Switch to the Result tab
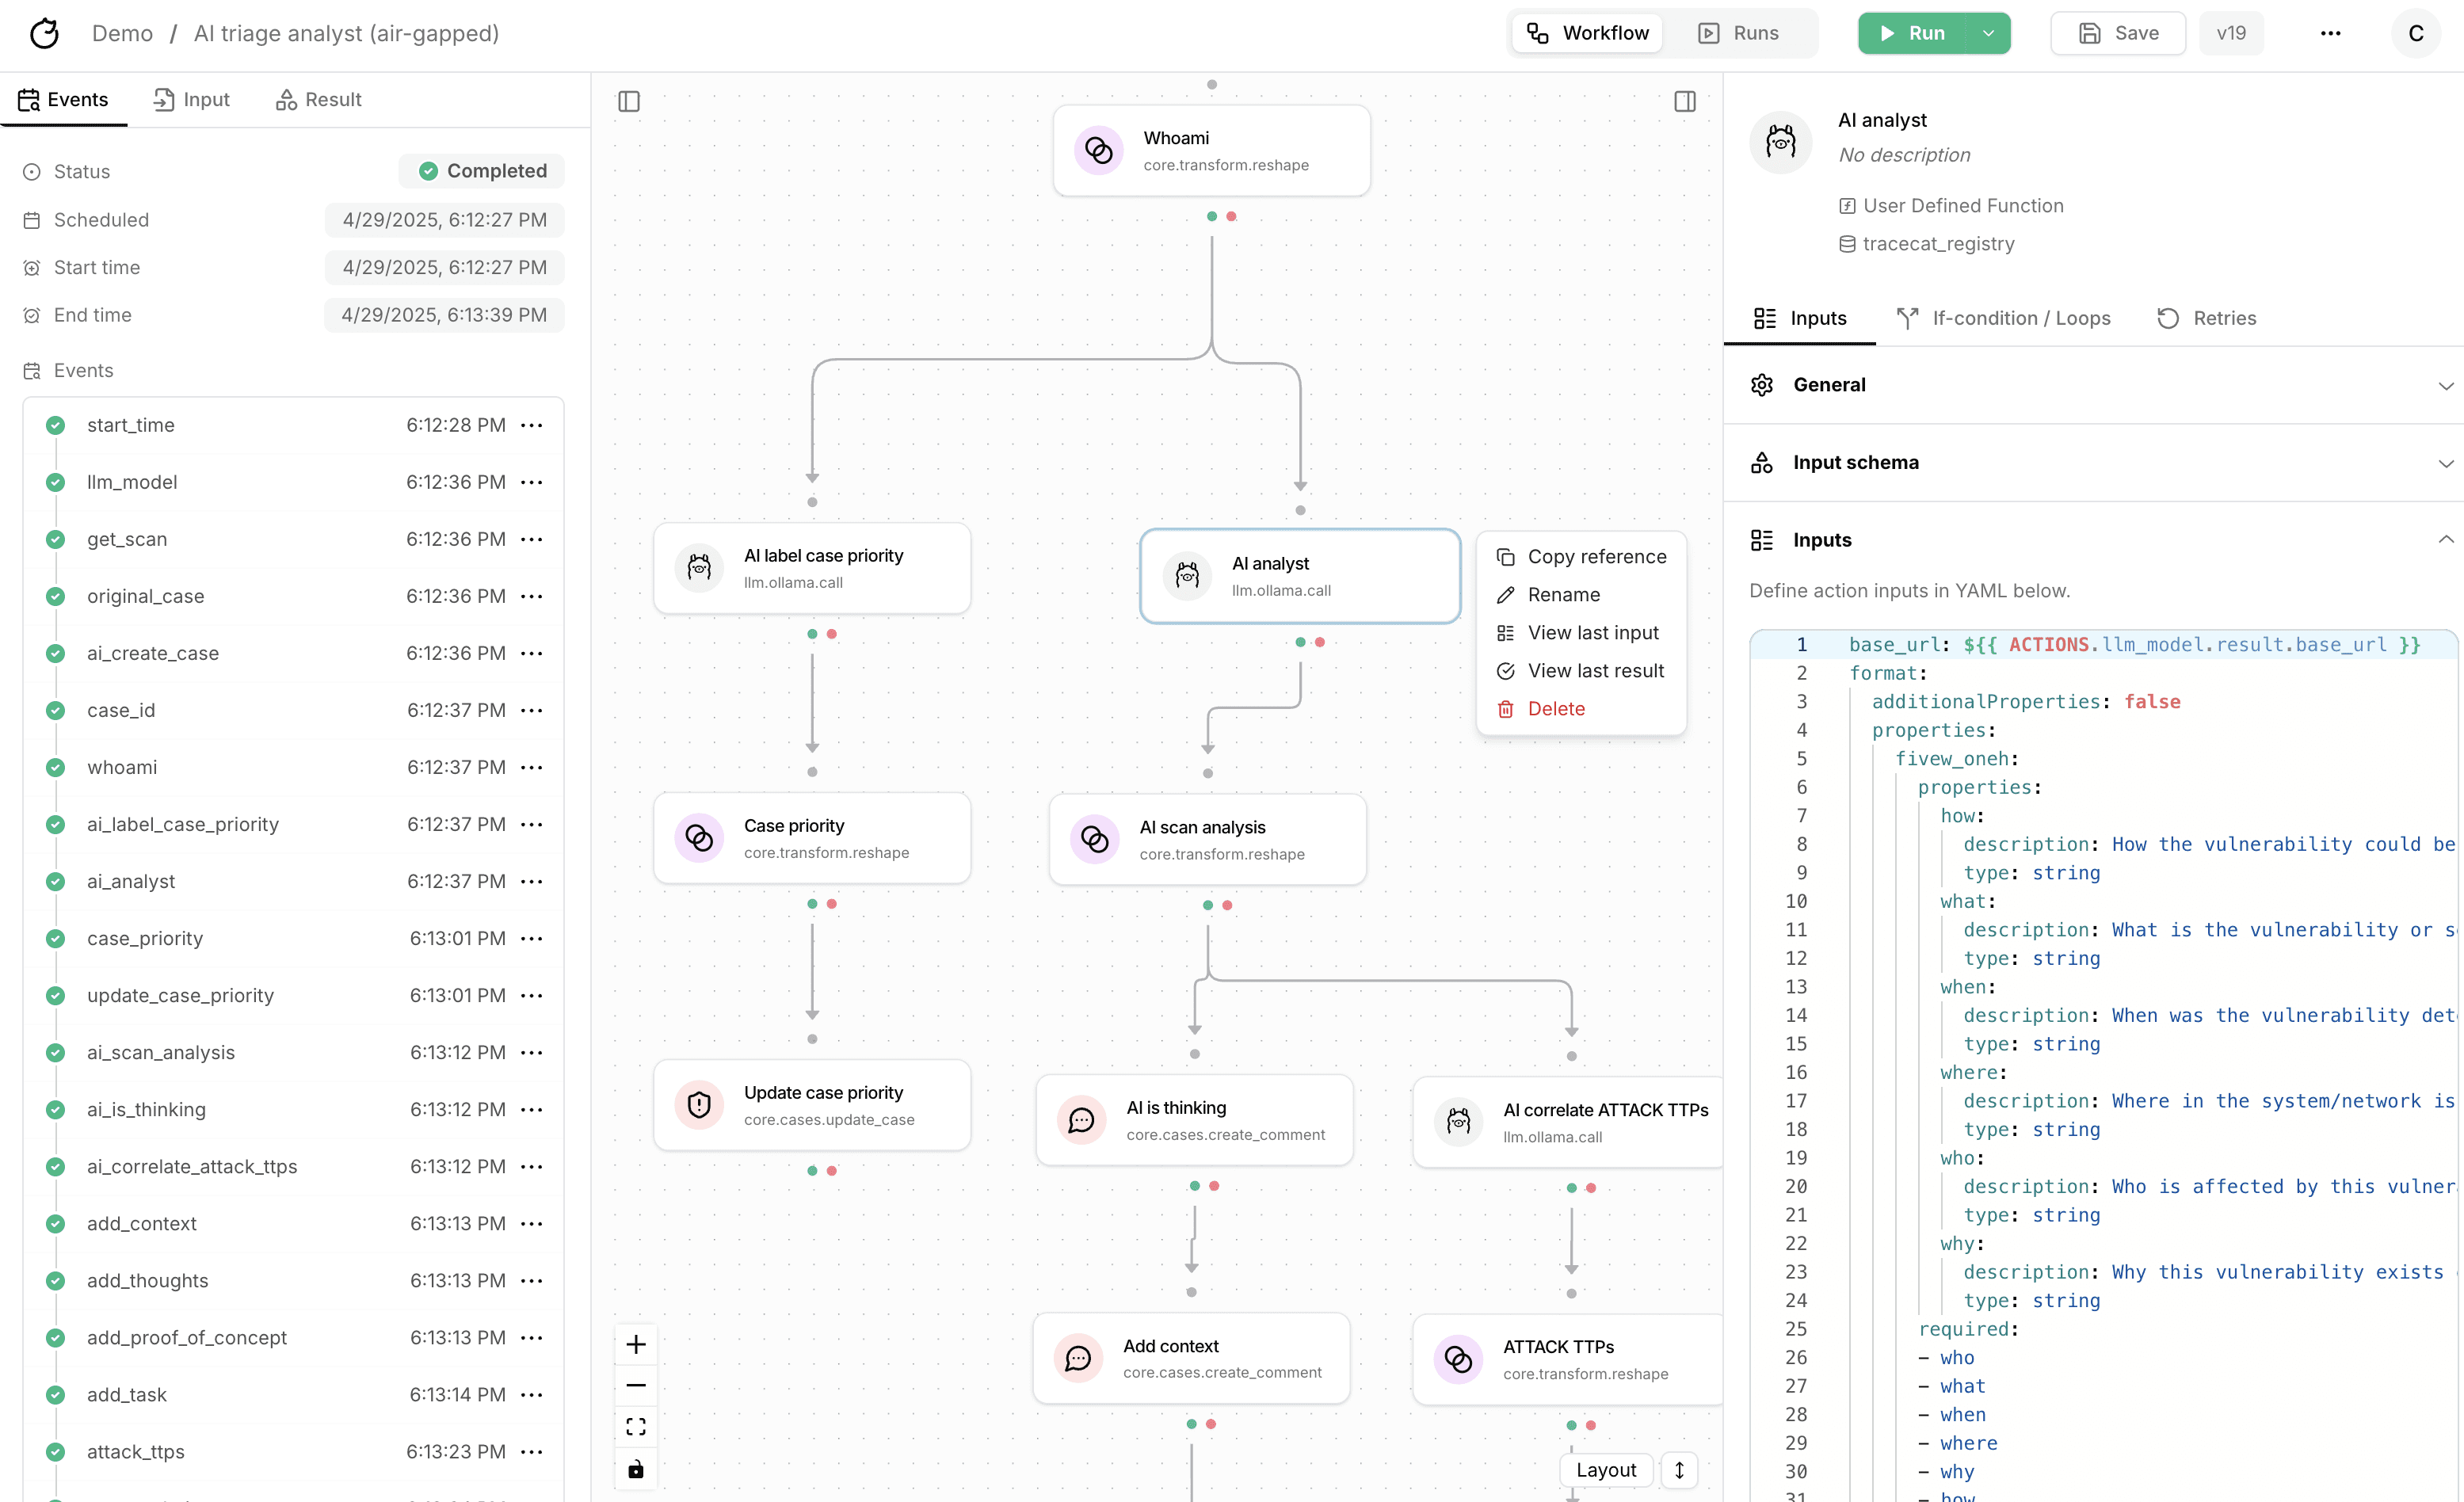Screen dimensions: 2464x1502 click(x=319, y=99)
